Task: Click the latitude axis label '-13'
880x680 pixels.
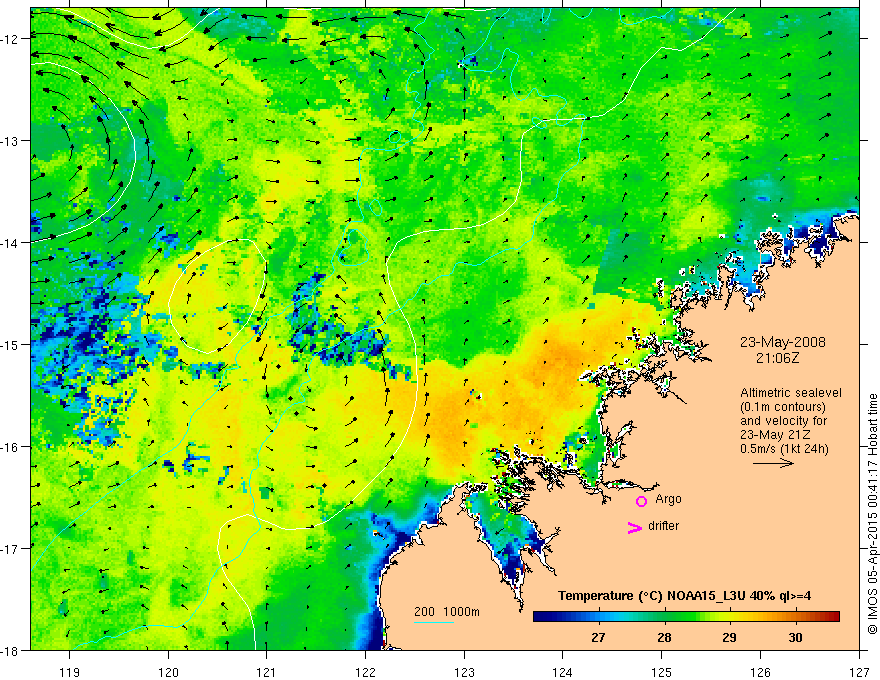Action: click(11, 141)
